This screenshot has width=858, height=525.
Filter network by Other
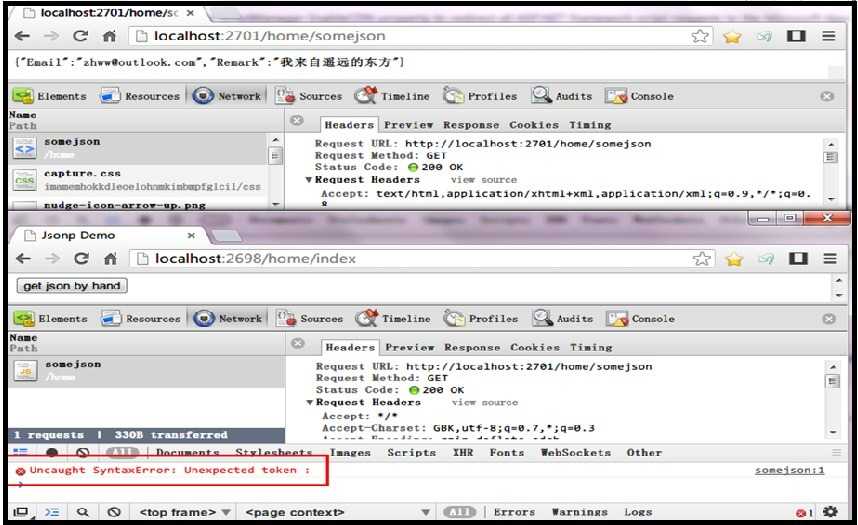pyautogui.click(x=644, y=452)
